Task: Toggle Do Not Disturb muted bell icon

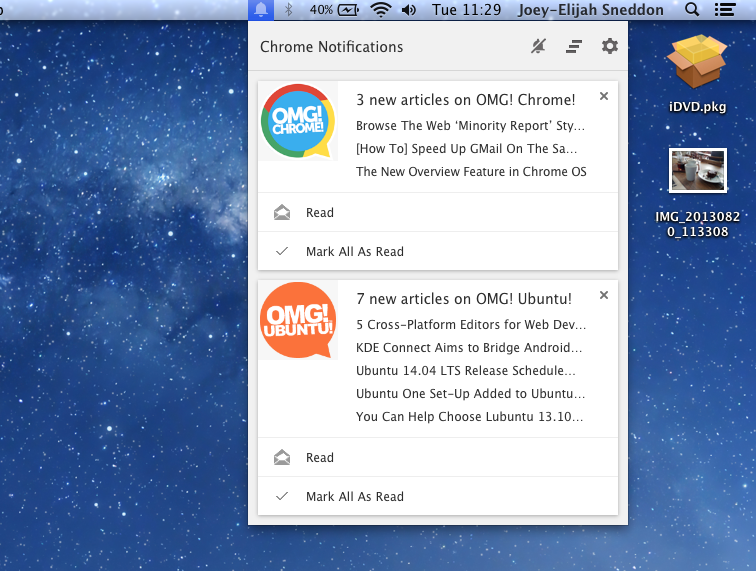Action: click(x=539, y=47)
